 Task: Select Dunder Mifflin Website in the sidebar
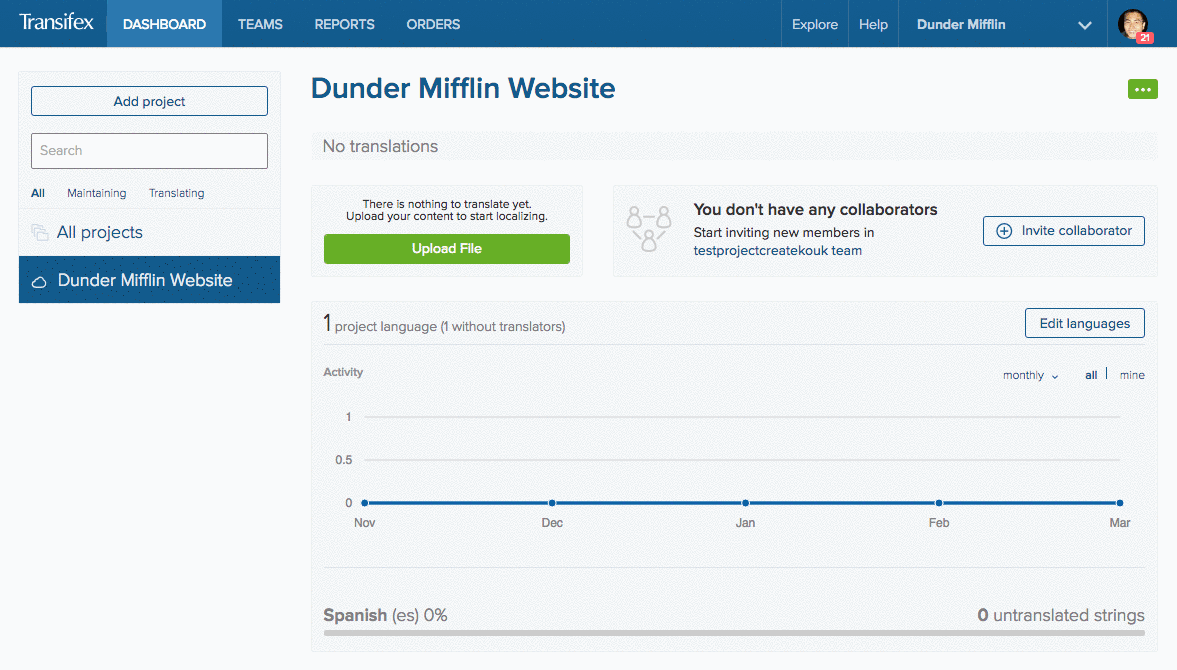[x=149, y=280]
